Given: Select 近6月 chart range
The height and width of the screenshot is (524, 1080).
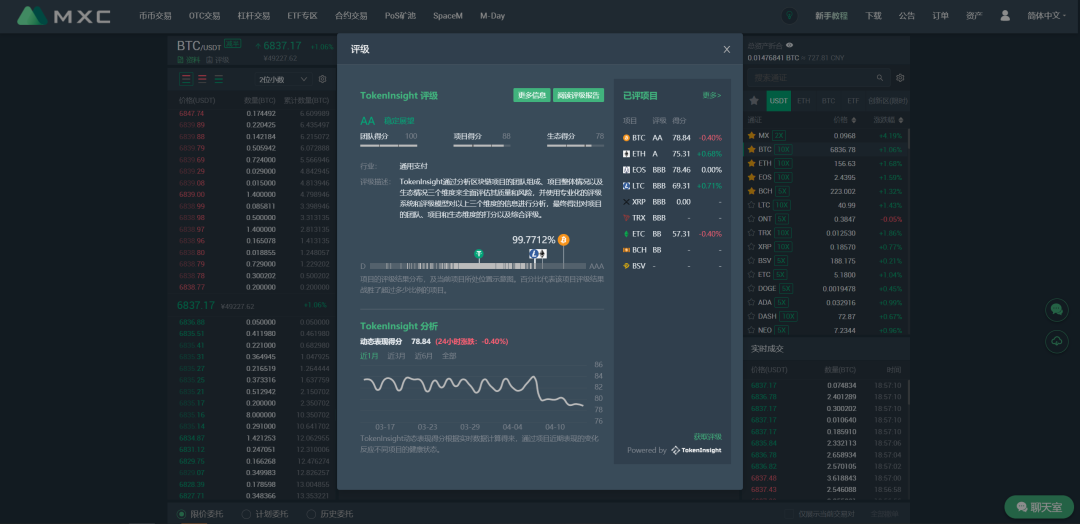Looking at the screenshot, I should pos(424,356).
